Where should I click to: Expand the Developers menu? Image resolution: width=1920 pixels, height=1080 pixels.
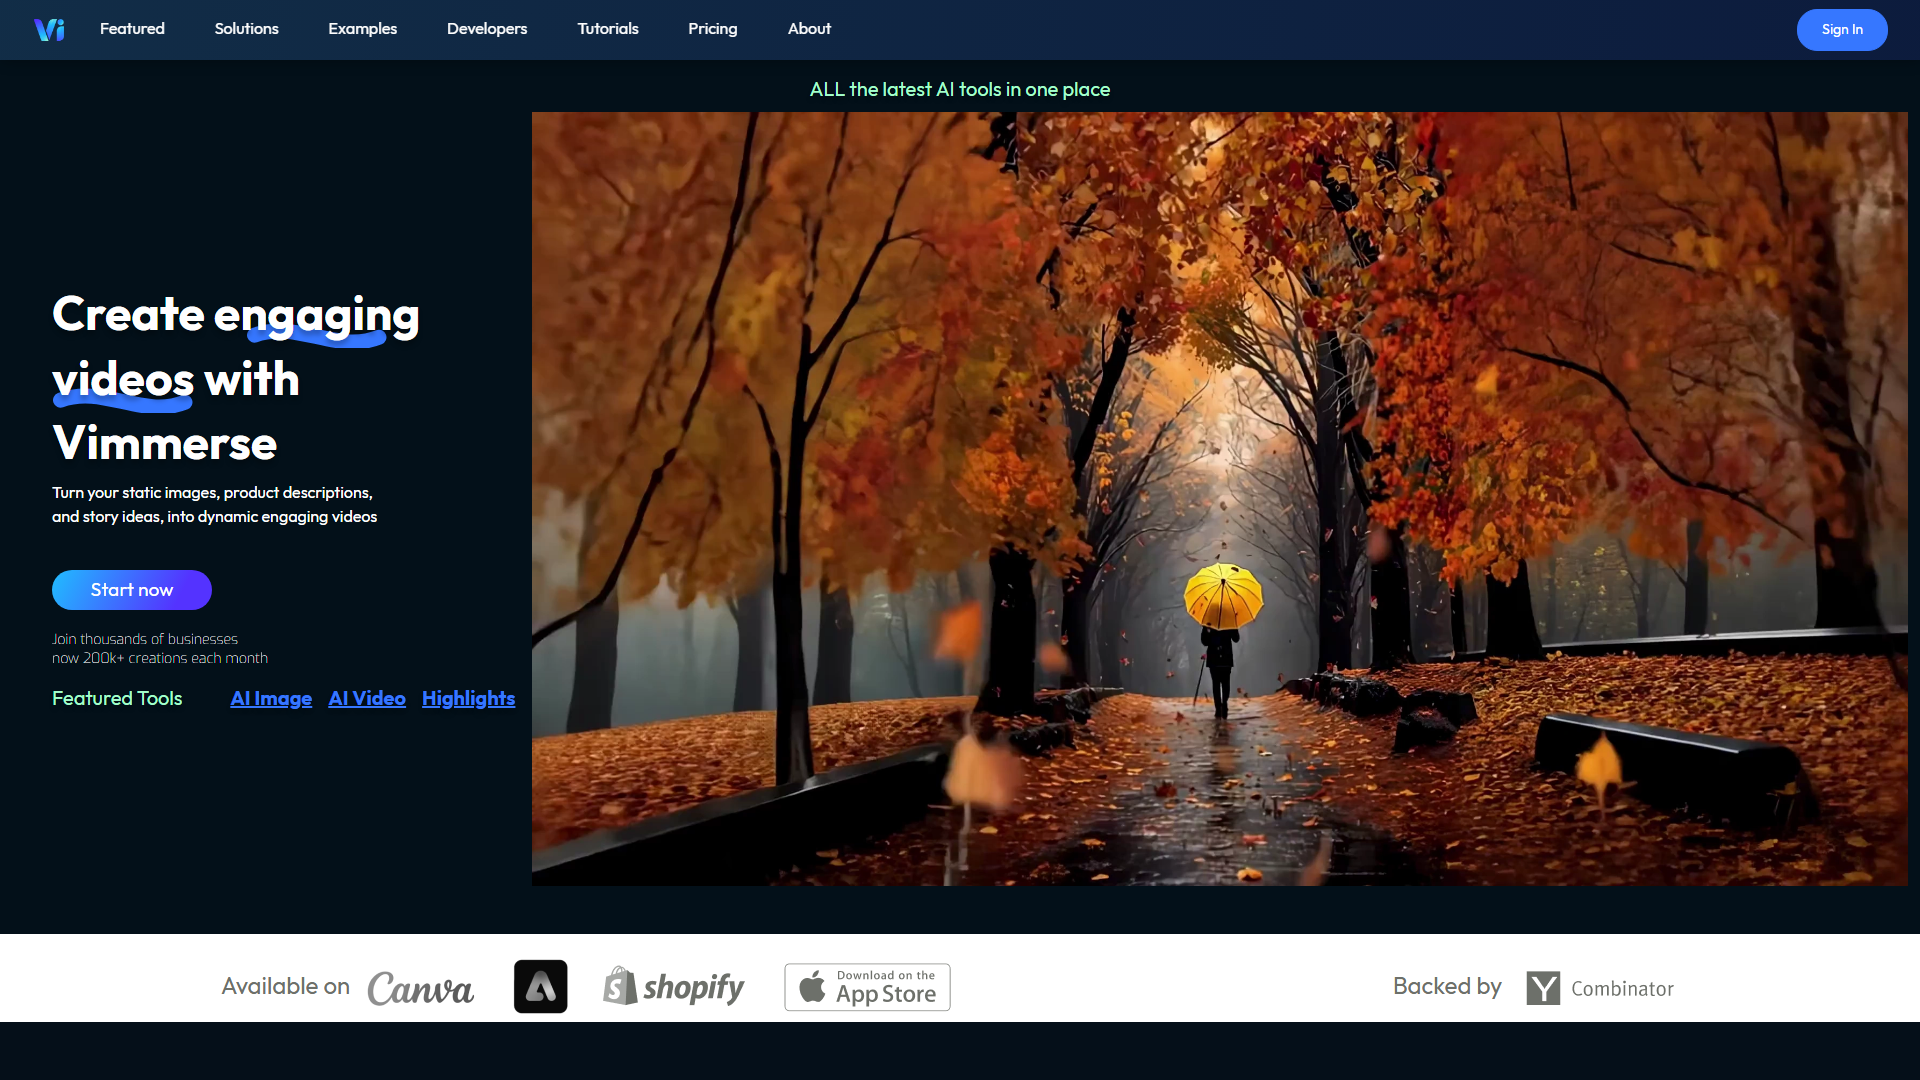point(487,29)
